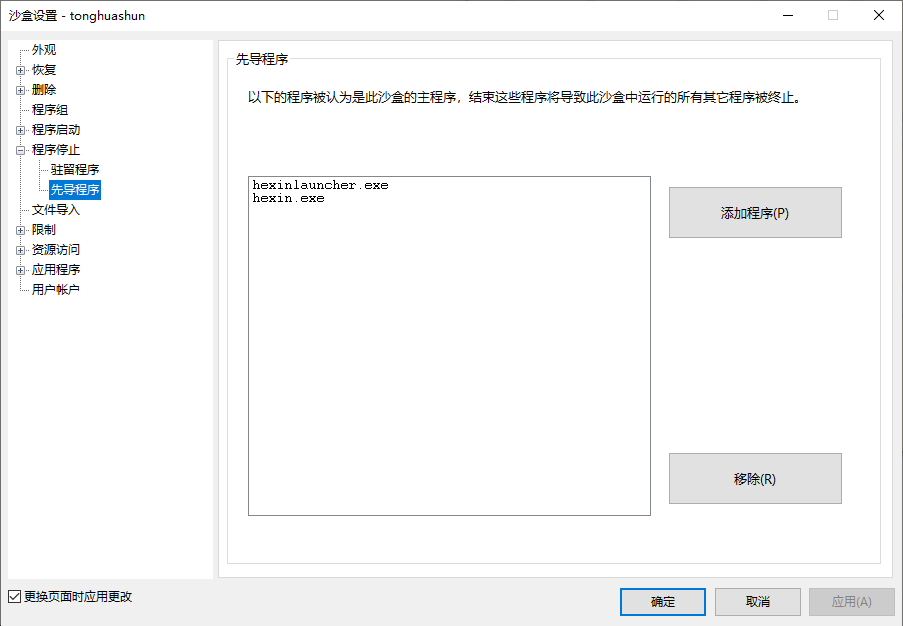
Task: Select 资源访问 in the tree
Action: point(56,249)
